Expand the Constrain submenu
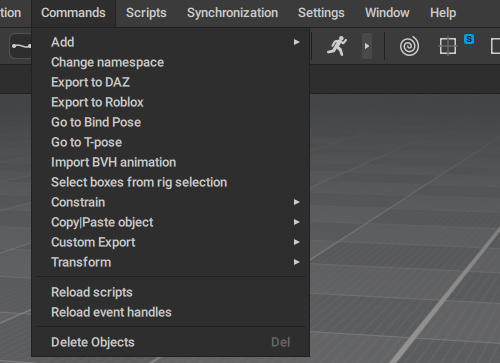Viewport: 500px width, 363px height. [x=171, y=202]
